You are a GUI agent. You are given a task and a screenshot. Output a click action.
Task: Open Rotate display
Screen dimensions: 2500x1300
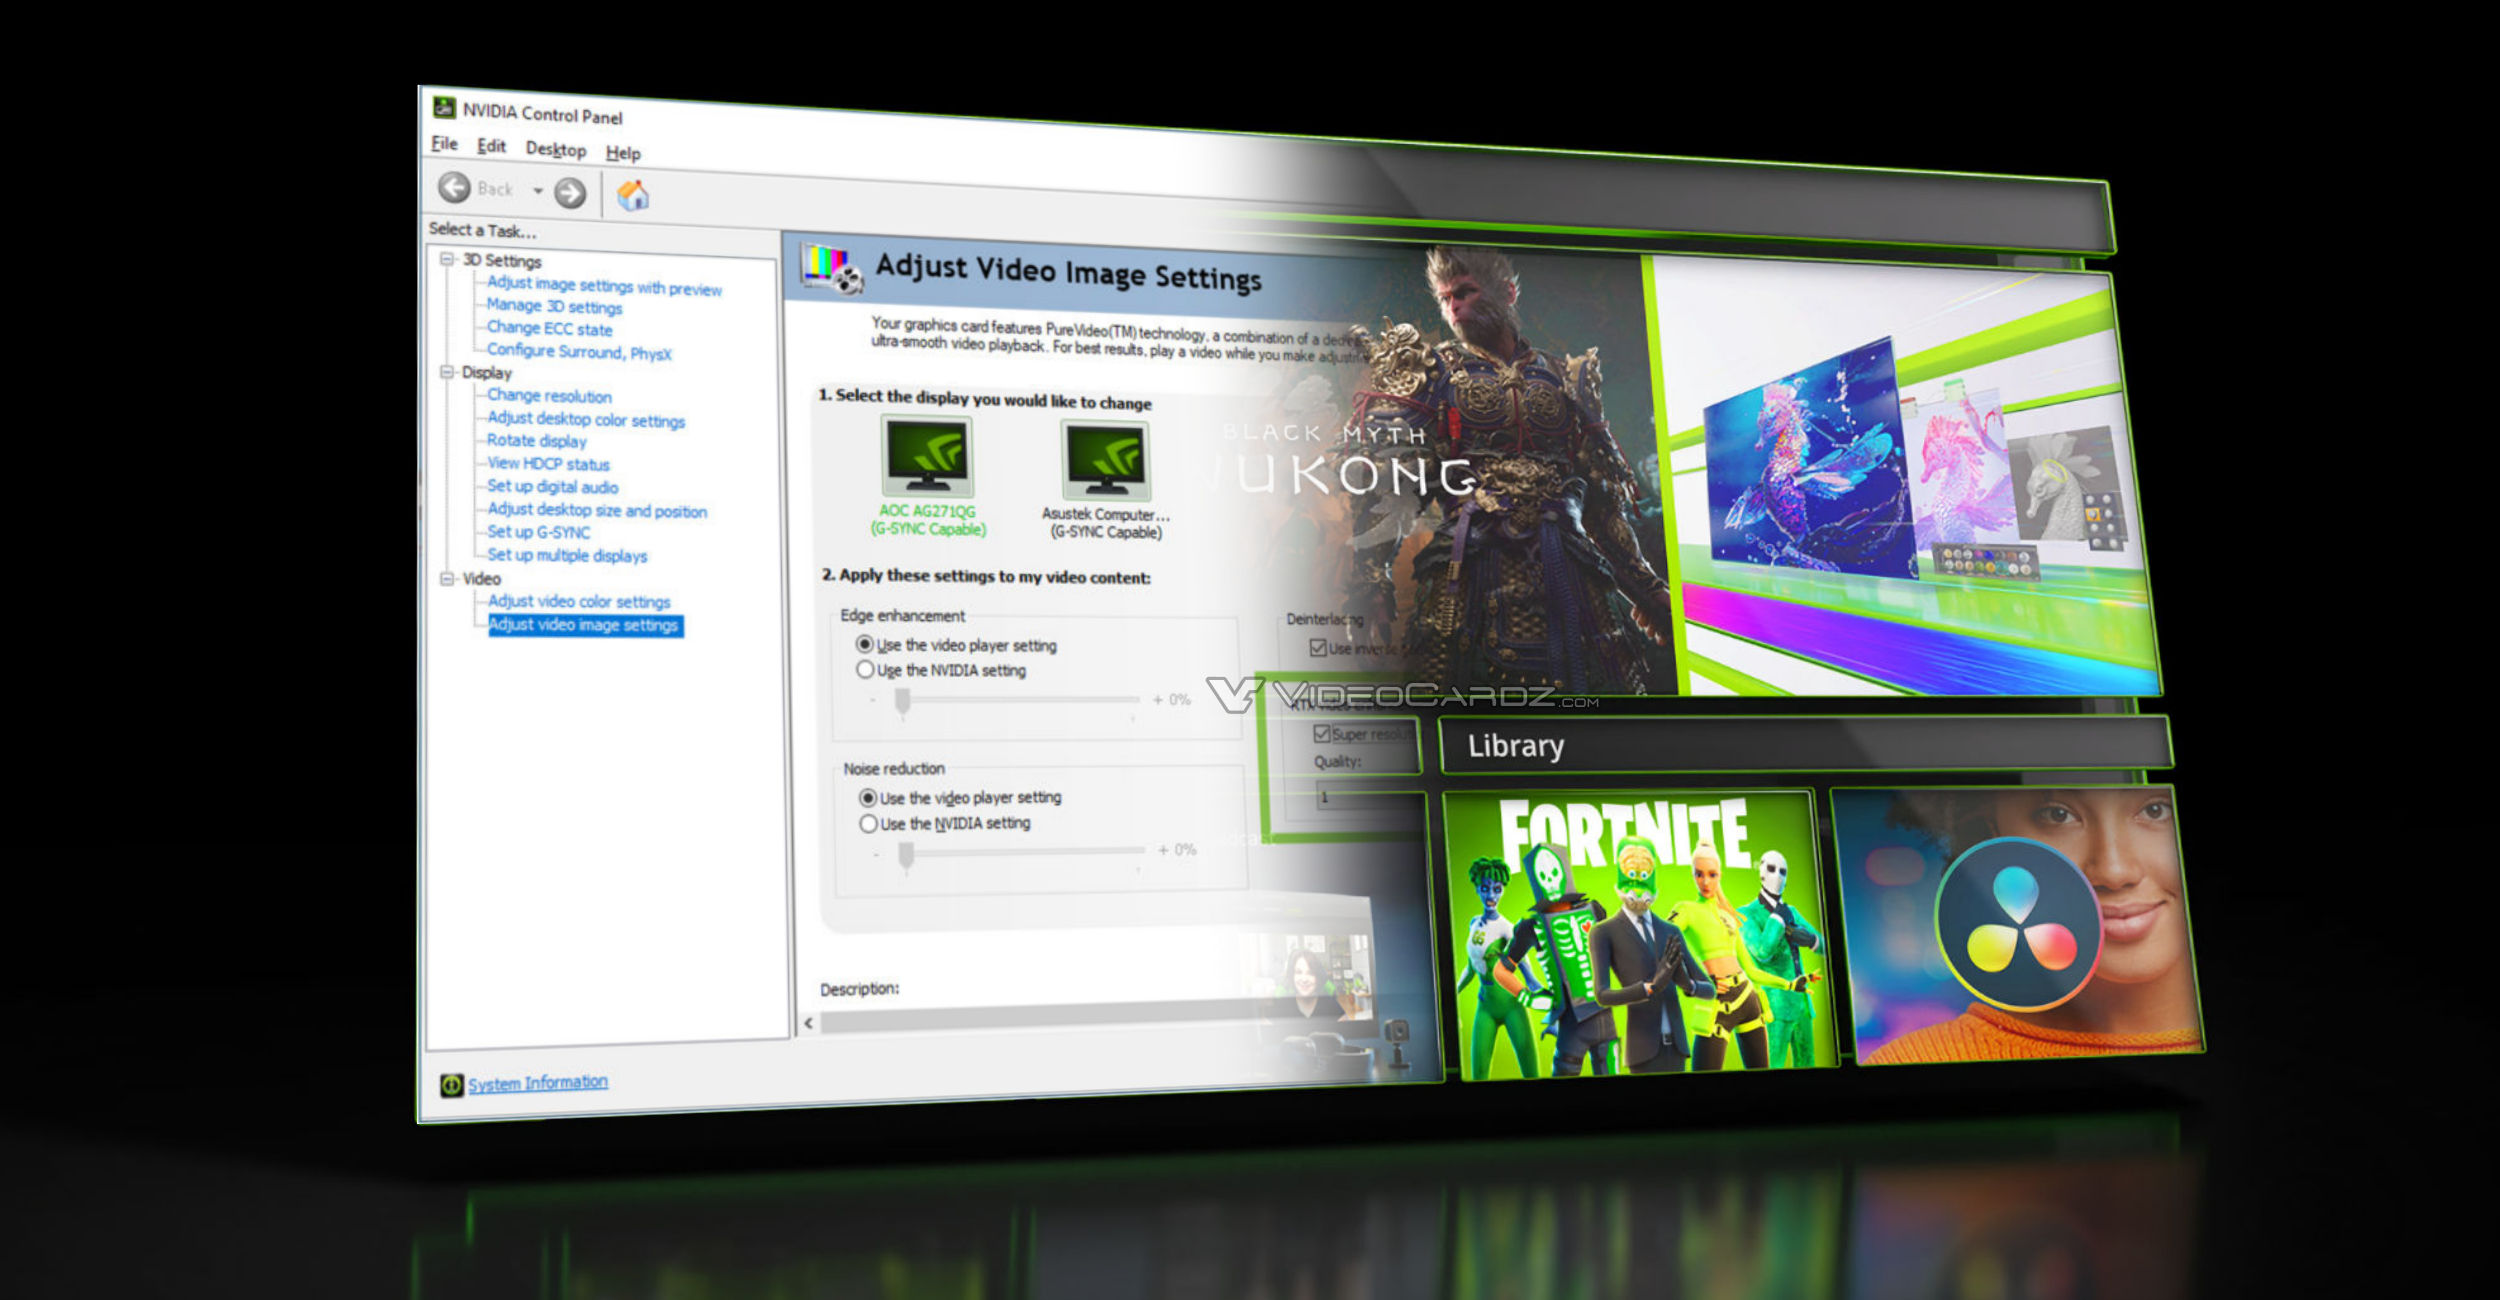coord(537,441)
